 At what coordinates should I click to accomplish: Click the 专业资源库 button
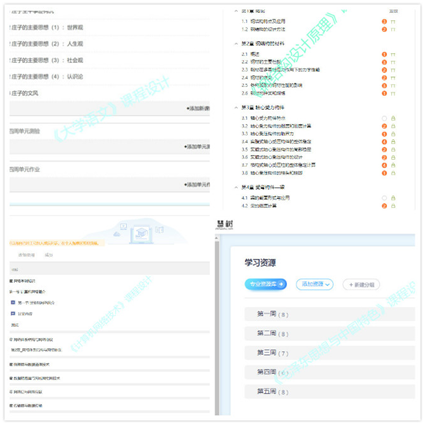[x=266, y=284]
